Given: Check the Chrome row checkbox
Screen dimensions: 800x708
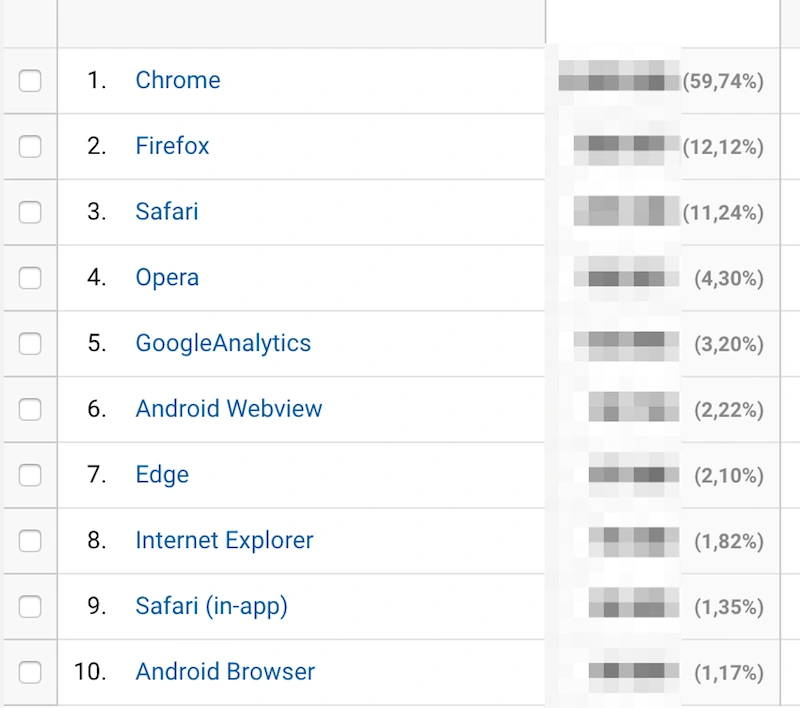Looking at the screenshot, I should pyautogui.click(x=30, y=81).
